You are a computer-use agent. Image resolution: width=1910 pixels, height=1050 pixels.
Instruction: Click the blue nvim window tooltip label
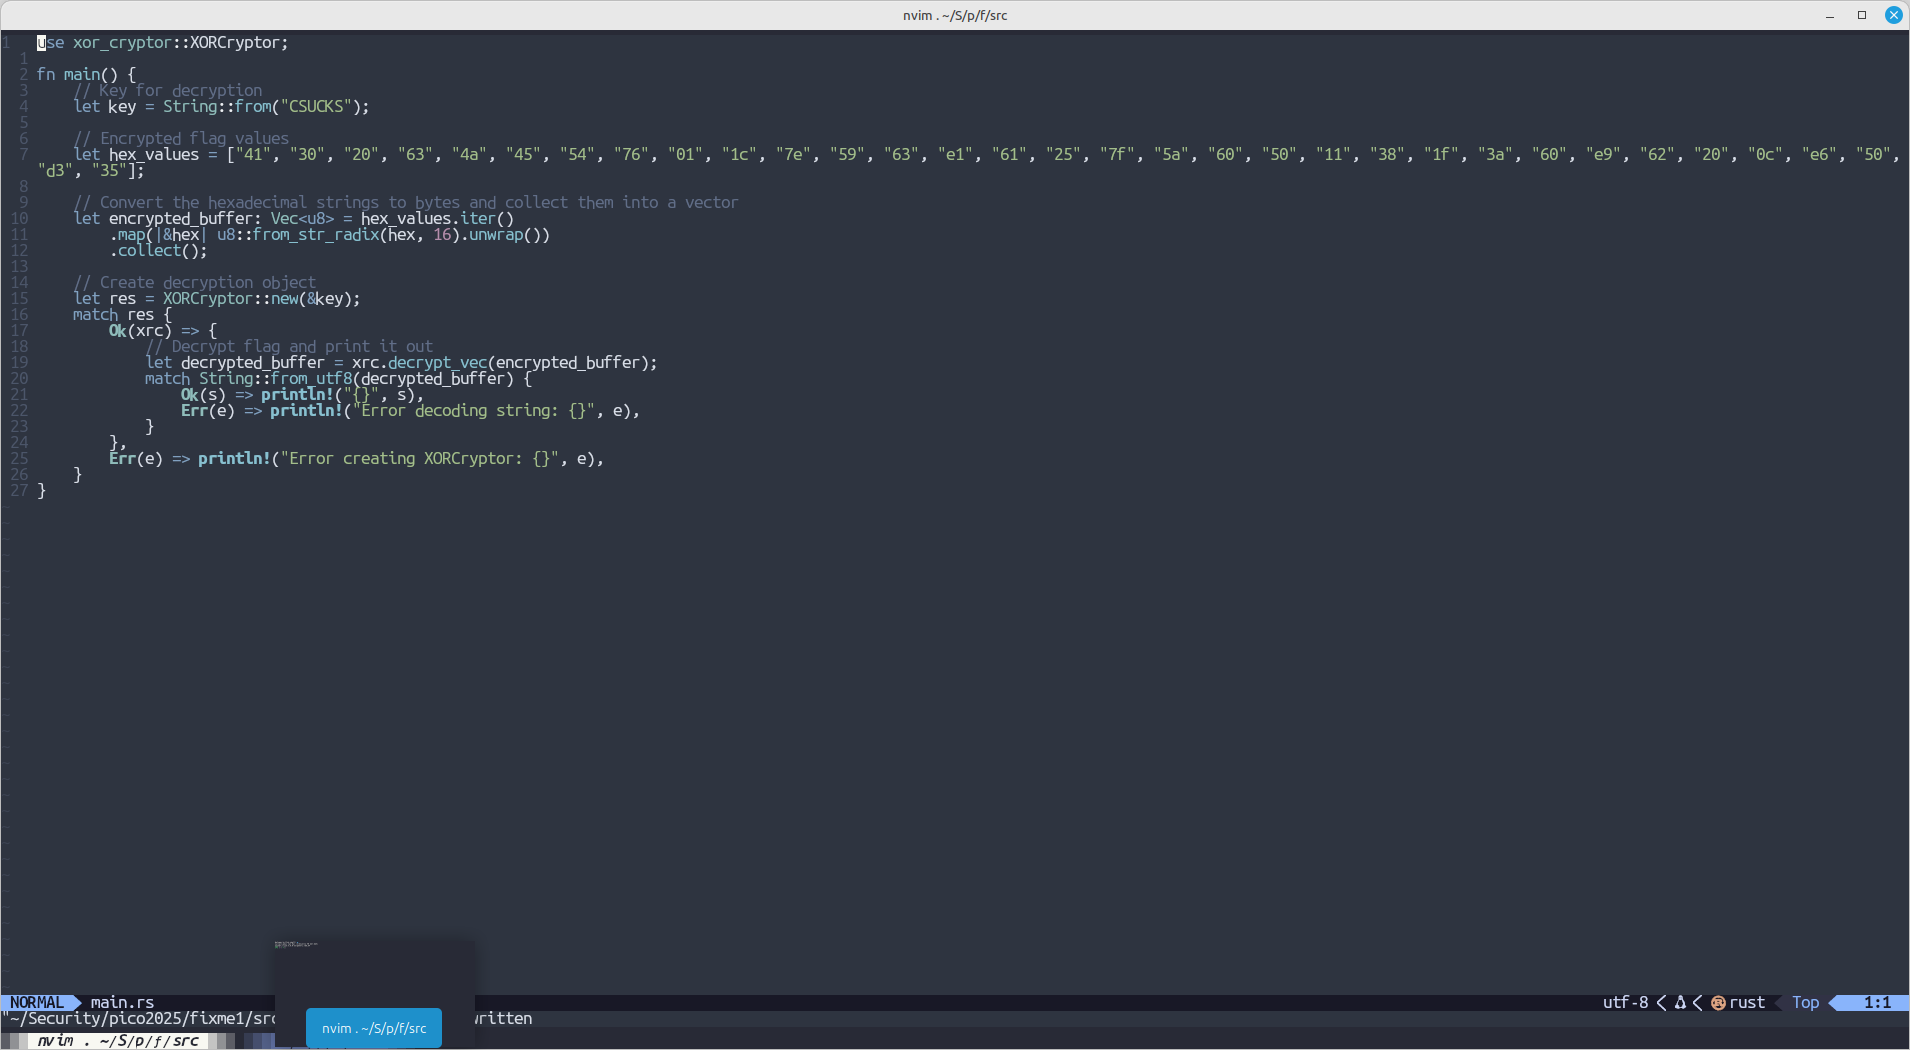[374, 1028]
